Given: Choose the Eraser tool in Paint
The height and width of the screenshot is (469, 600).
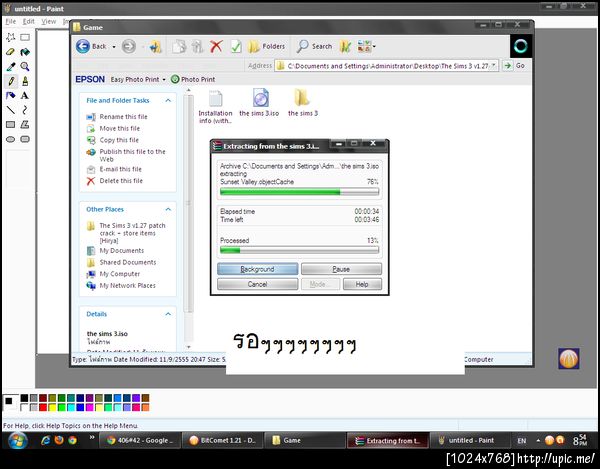Looking at the screenshot, I should (11, 52).
